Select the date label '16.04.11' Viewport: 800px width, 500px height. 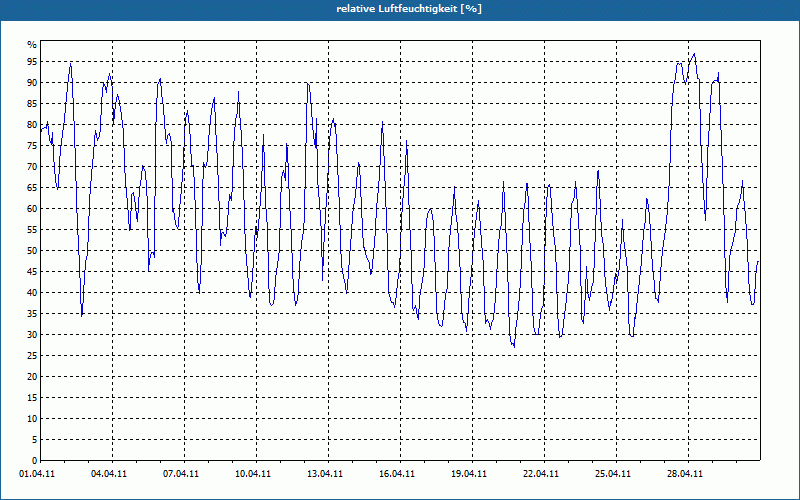tap(396, 473)
